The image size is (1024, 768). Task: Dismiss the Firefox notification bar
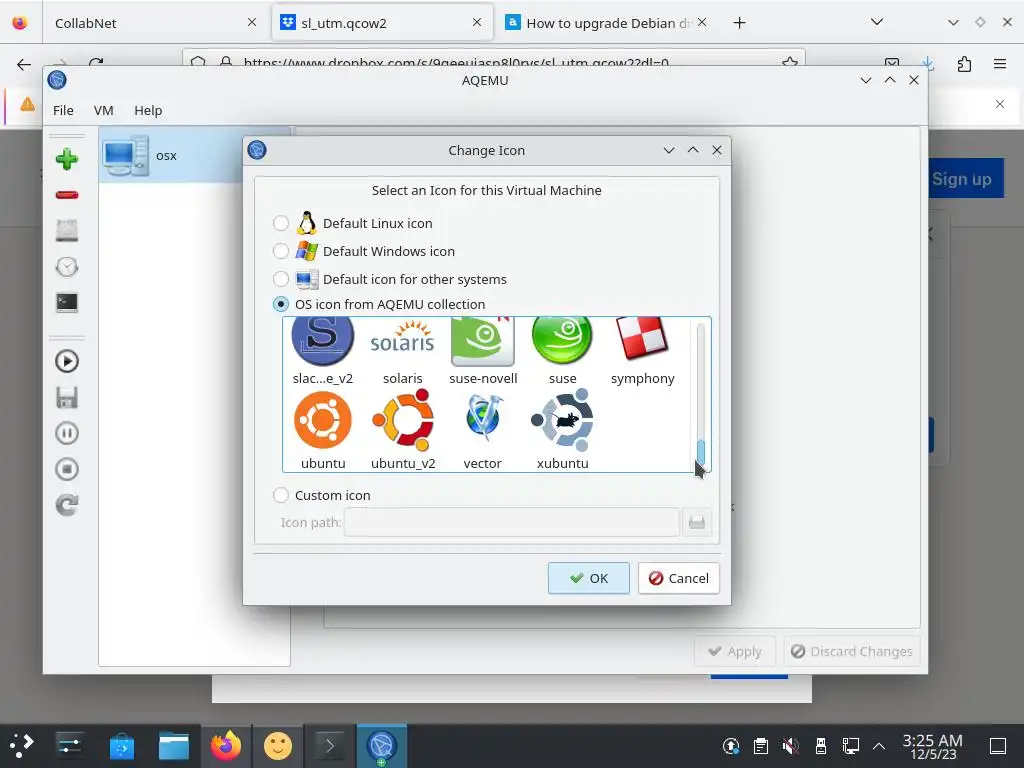[1000, 104]
